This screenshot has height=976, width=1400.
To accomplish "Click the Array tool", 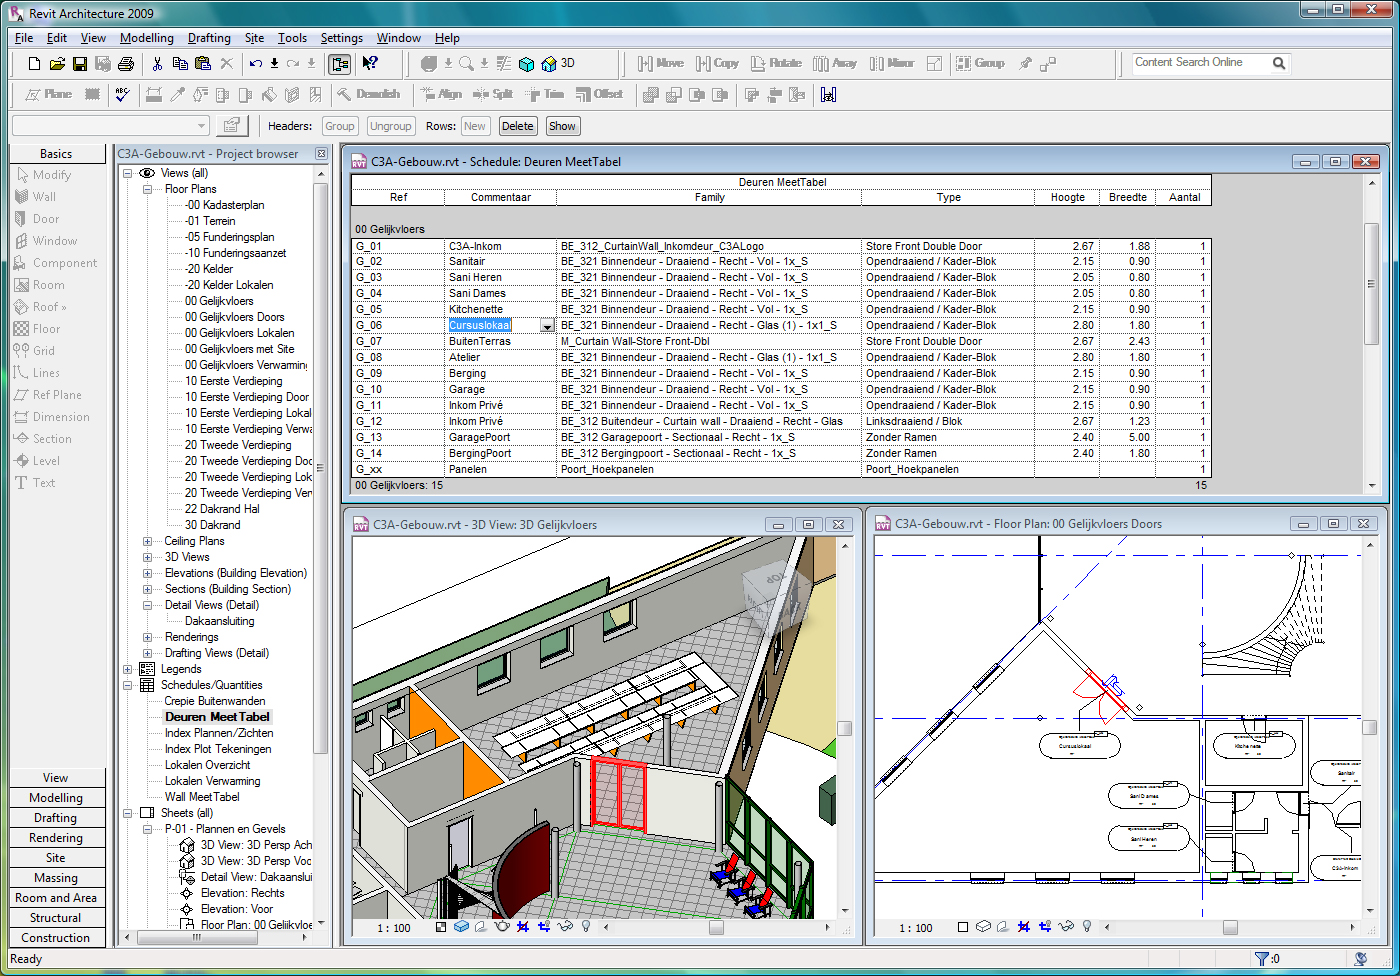I will point(835,63).
